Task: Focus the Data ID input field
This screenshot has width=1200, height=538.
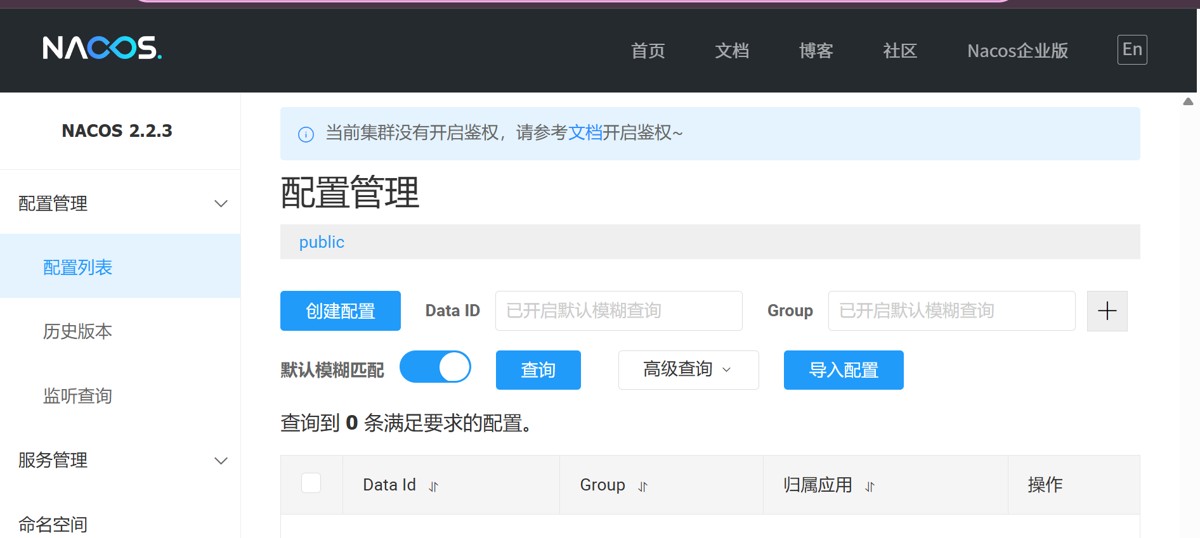Action: pyautogui.click(x=618, y=311)
